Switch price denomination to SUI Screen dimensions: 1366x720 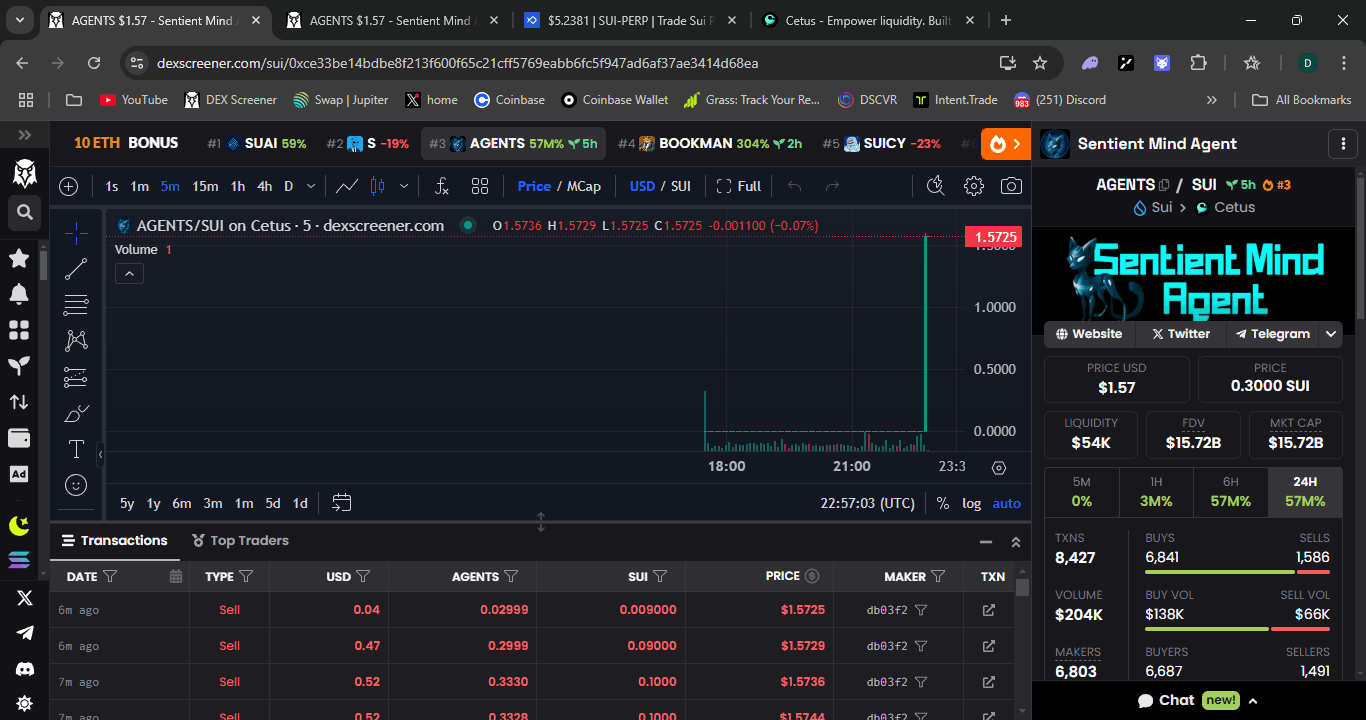click(x=681, y=186)
